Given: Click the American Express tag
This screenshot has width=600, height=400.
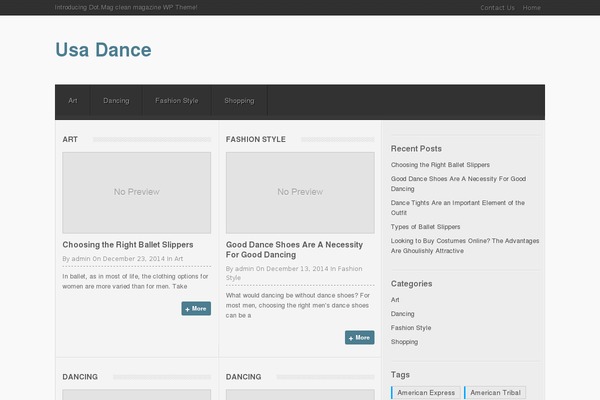Looking at the screenshot, I should 426,393.
